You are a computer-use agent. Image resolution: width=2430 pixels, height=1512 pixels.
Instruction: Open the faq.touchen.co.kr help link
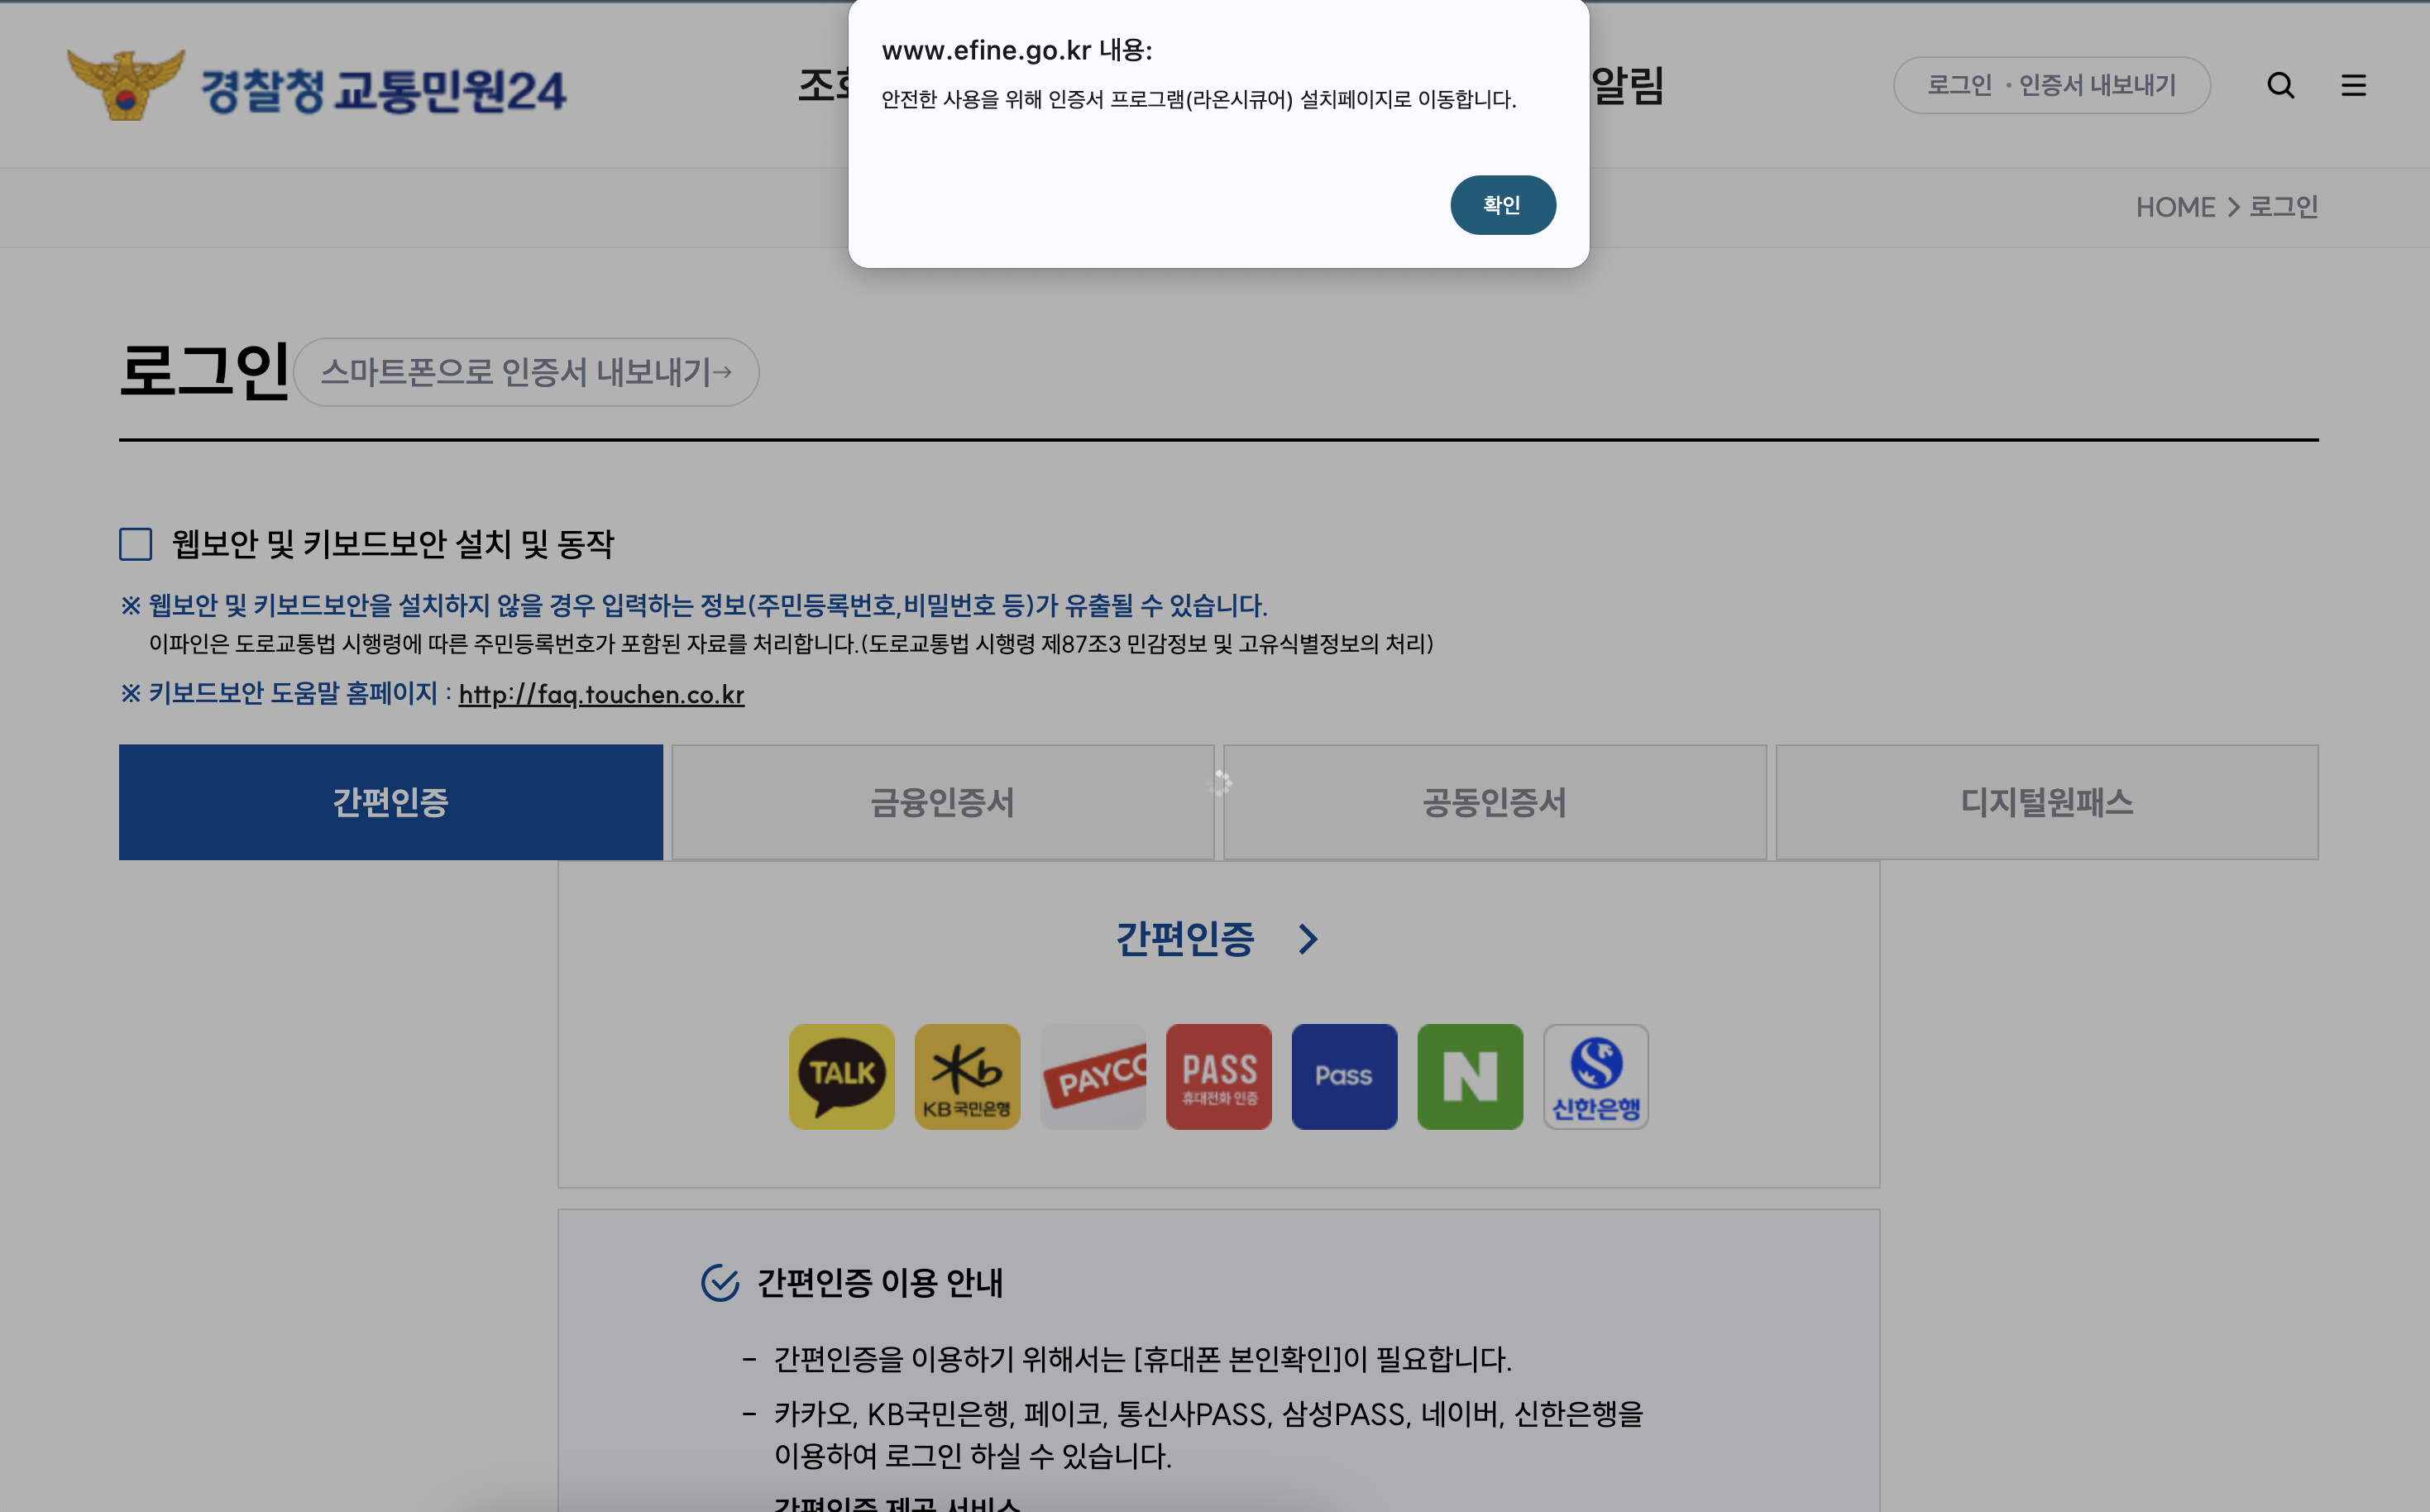pos(601,695)
